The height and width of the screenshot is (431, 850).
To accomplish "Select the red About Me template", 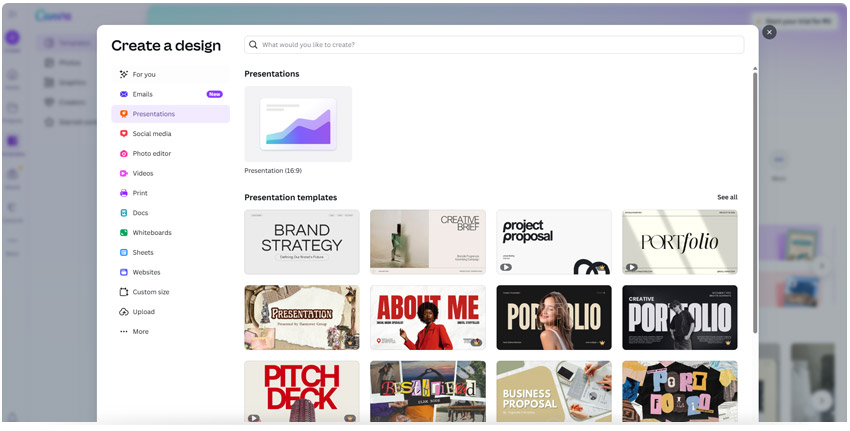I will (428, 318).
